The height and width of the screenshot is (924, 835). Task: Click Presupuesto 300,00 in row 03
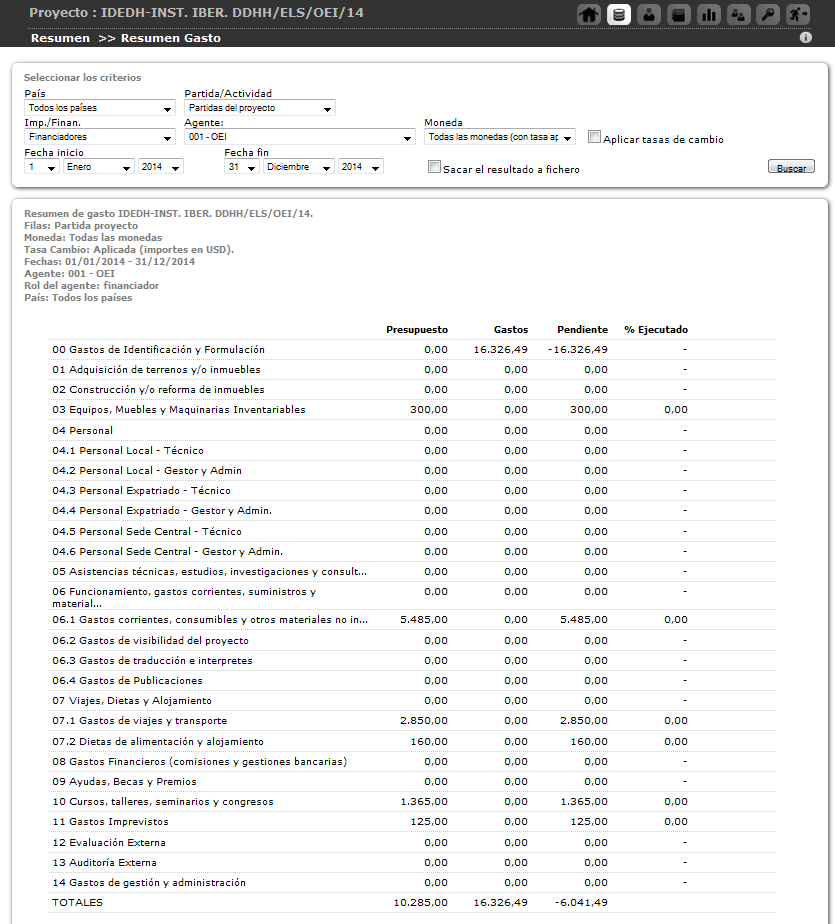[x=429, y=410]
